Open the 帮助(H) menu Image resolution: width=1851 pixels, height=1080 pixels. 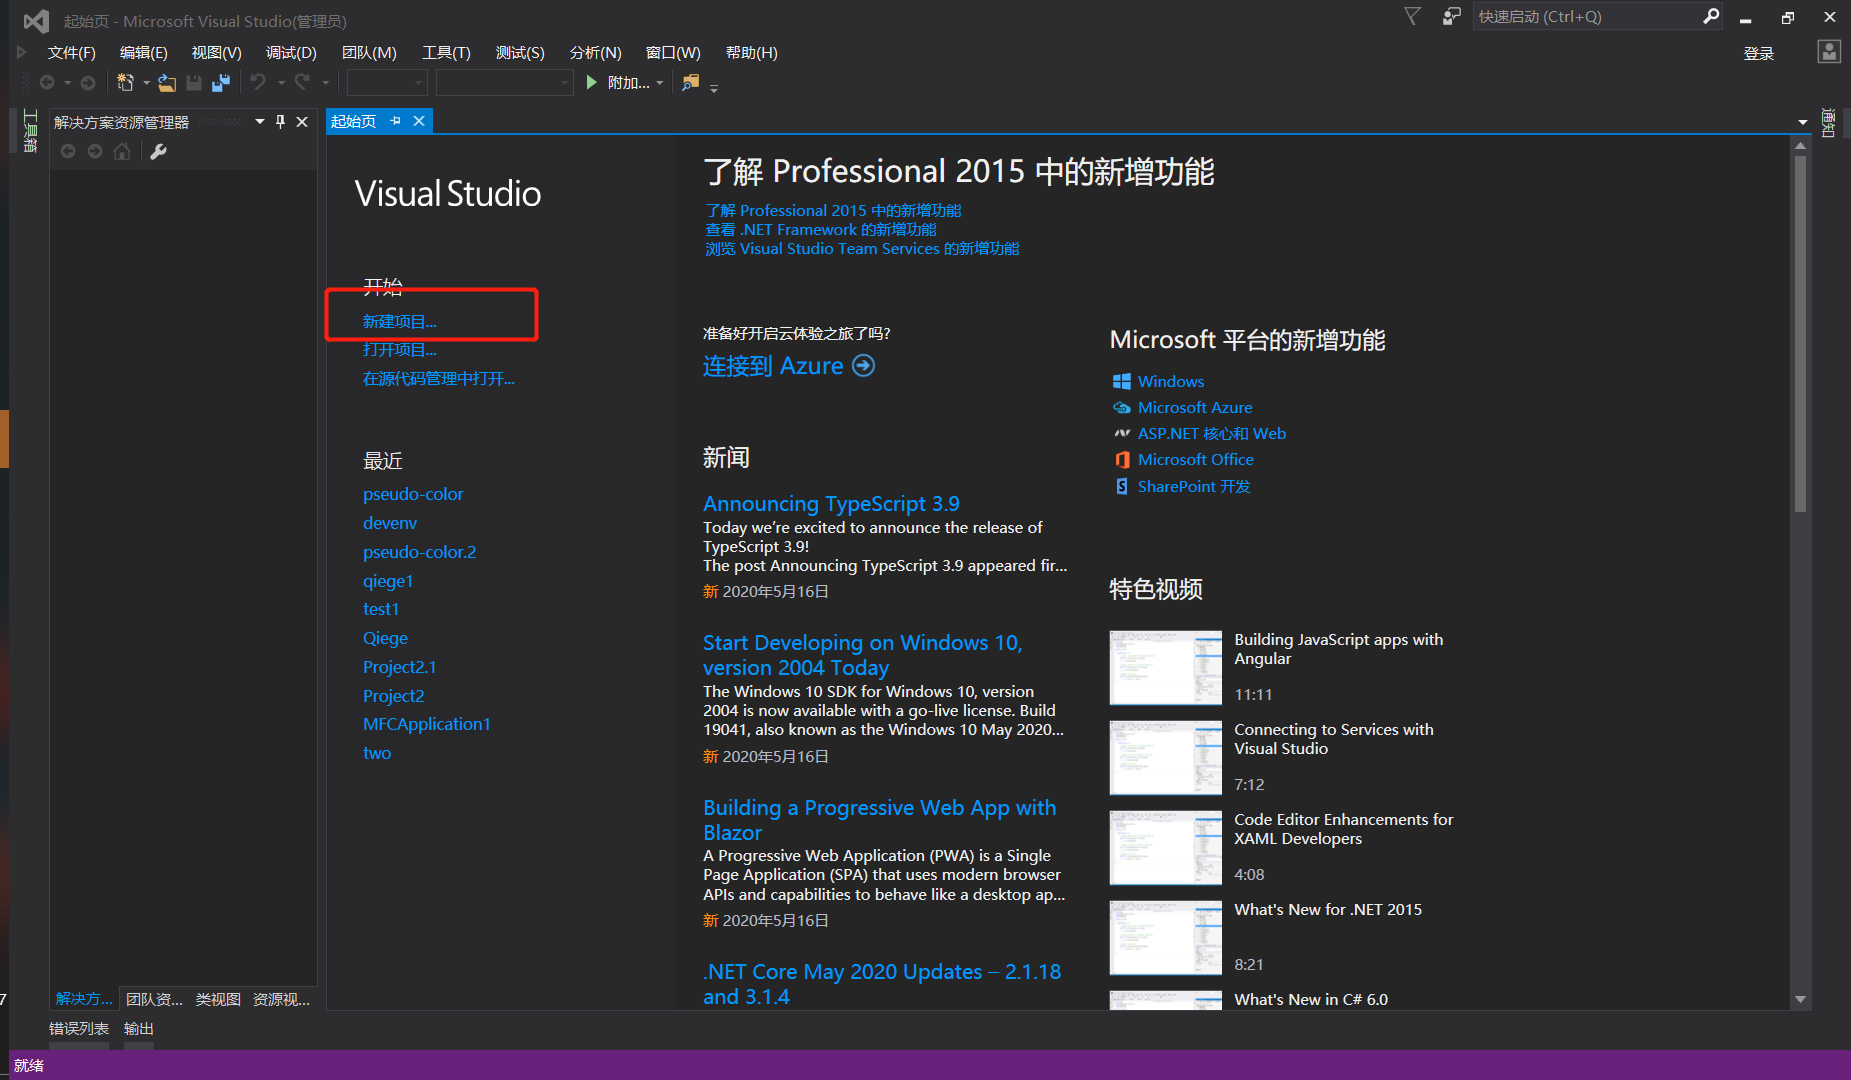coord(751,53)
